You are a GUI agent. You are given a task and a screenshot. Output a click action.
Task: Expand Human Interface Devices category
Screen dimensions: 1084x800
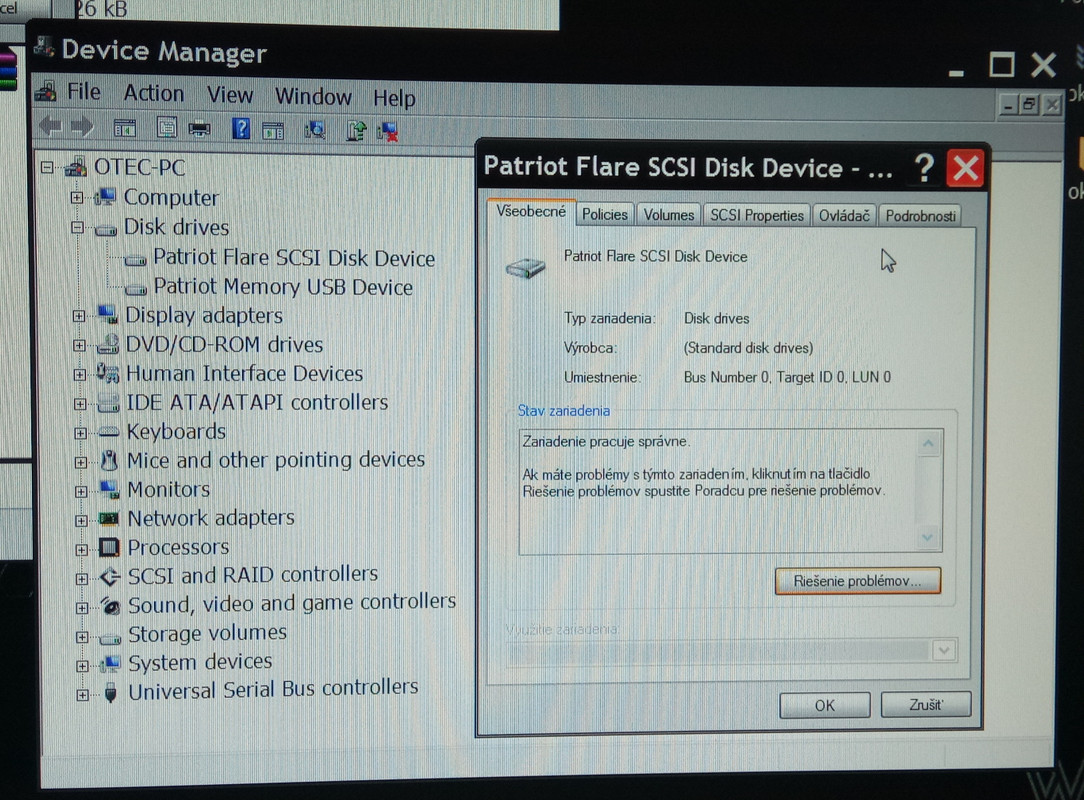[80, 374]
